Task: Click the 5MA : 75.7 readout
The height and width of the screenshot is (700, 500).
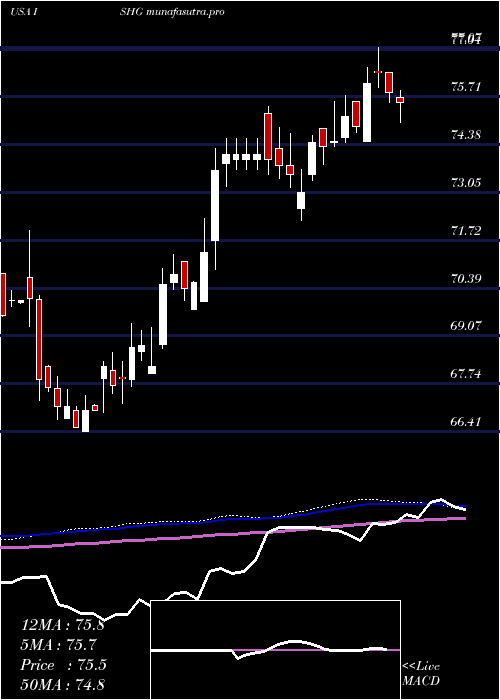Action: (58, 645)
